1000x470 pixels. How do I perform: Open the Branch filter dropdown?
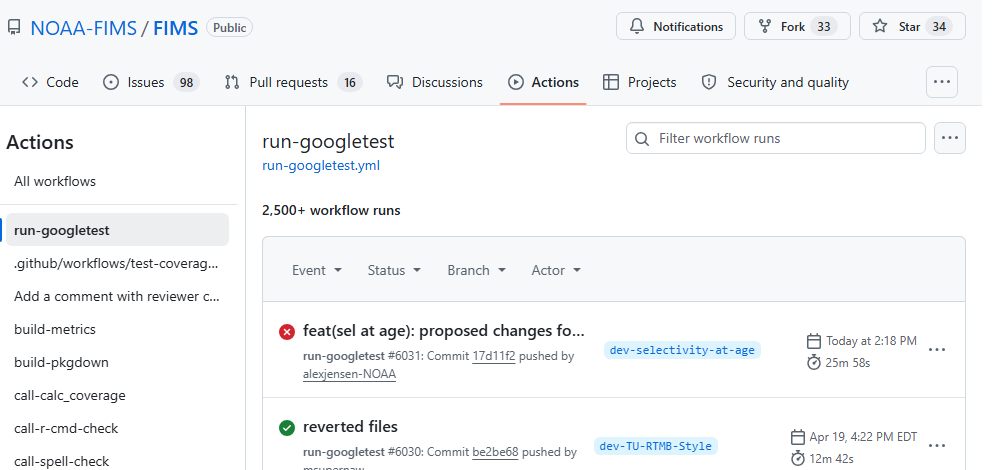(x=476, y=270)
